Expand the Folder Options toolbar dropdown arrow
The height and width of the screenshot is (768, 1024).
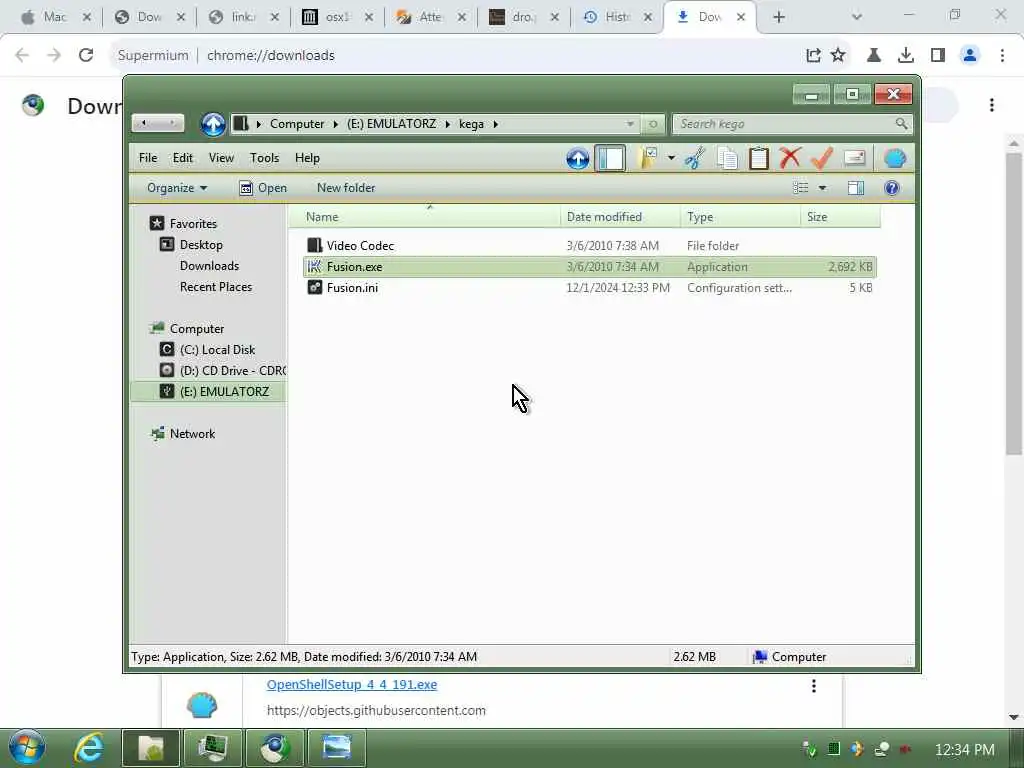[x=671, y=158]
